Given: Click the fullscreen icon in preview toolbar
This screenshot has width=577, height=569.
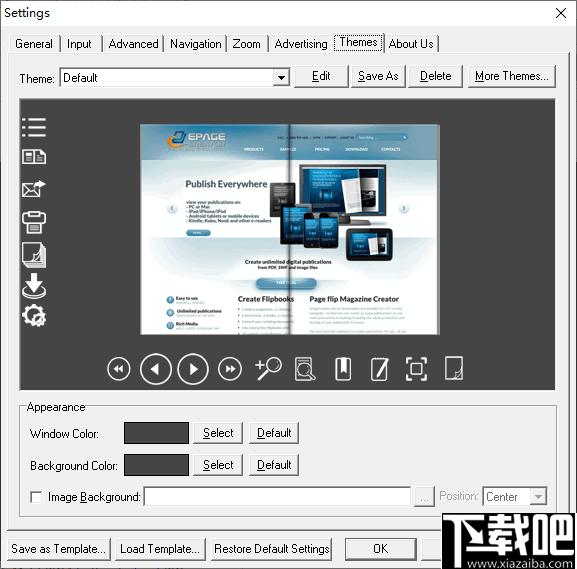Looking at the screenshot, I should (x=416, y=369).
